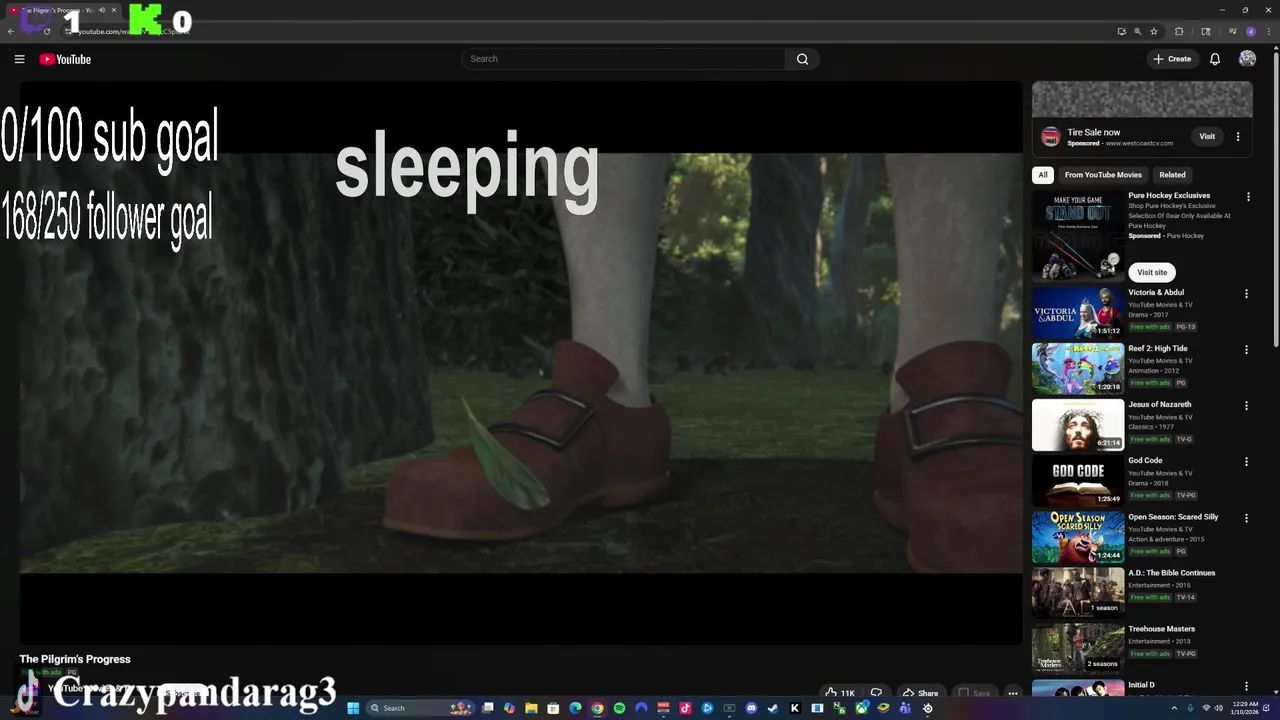Bookmark this page with the star icon
Image resolution: width=1280 pixels, height=720 pixels.
pyautogui.click(x=1153, y=31)
